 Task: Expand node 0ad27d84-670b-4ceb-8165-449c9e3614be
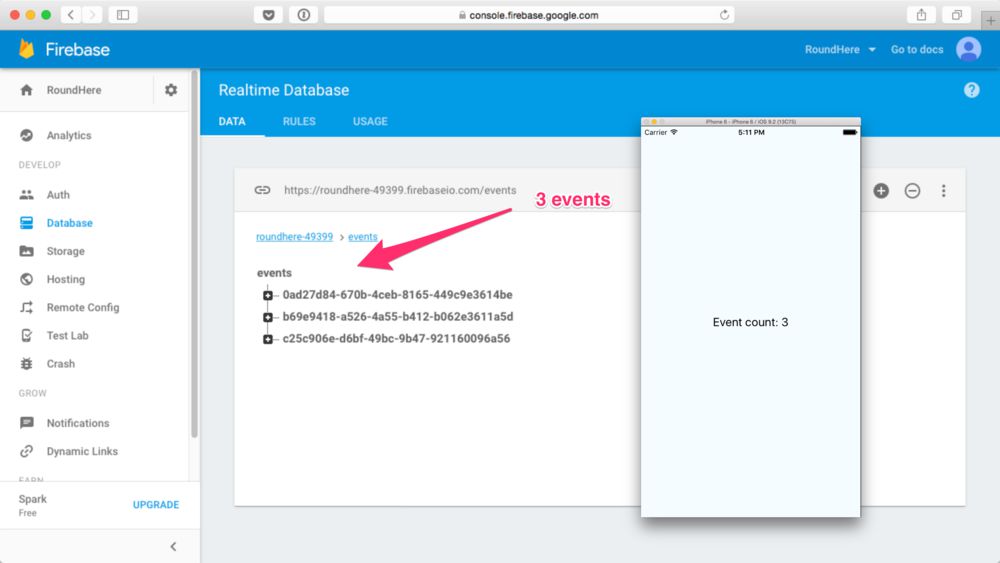(268, 295)
